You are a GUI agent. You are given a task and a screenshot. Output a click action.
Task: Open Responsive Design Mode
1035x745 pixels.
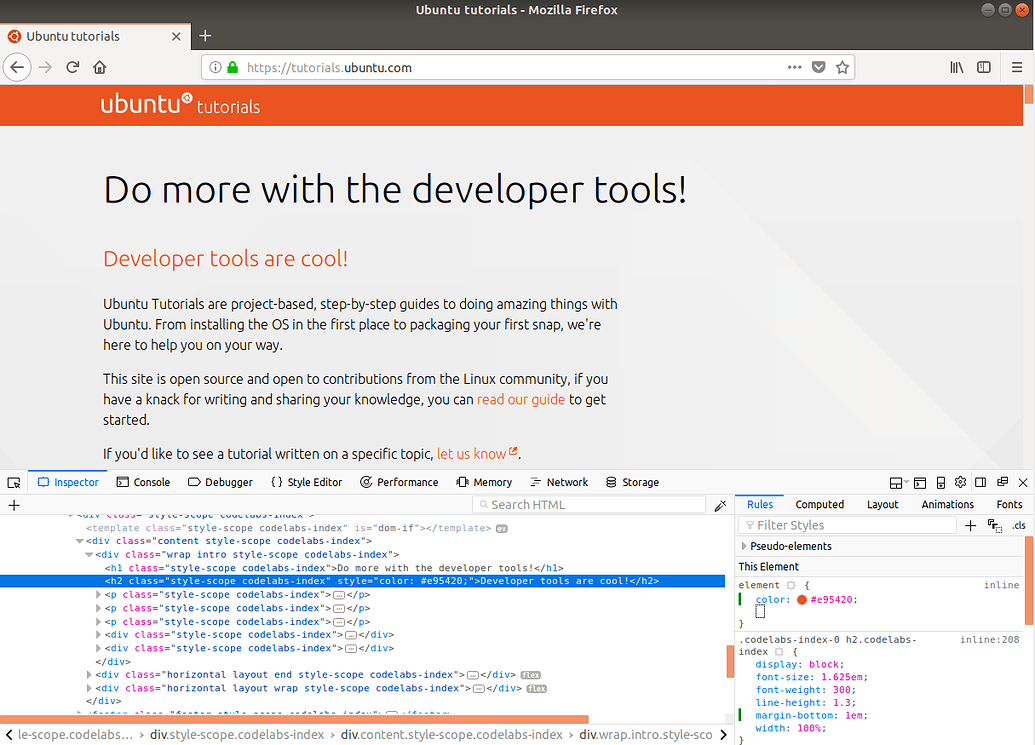(x=939, y=483)
